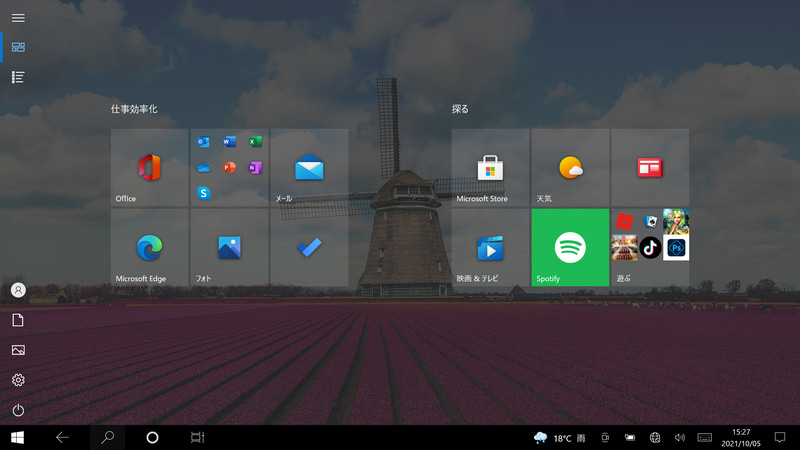
Task: Open the 18°C weather taskbar widget
Action: pos(560,438)
